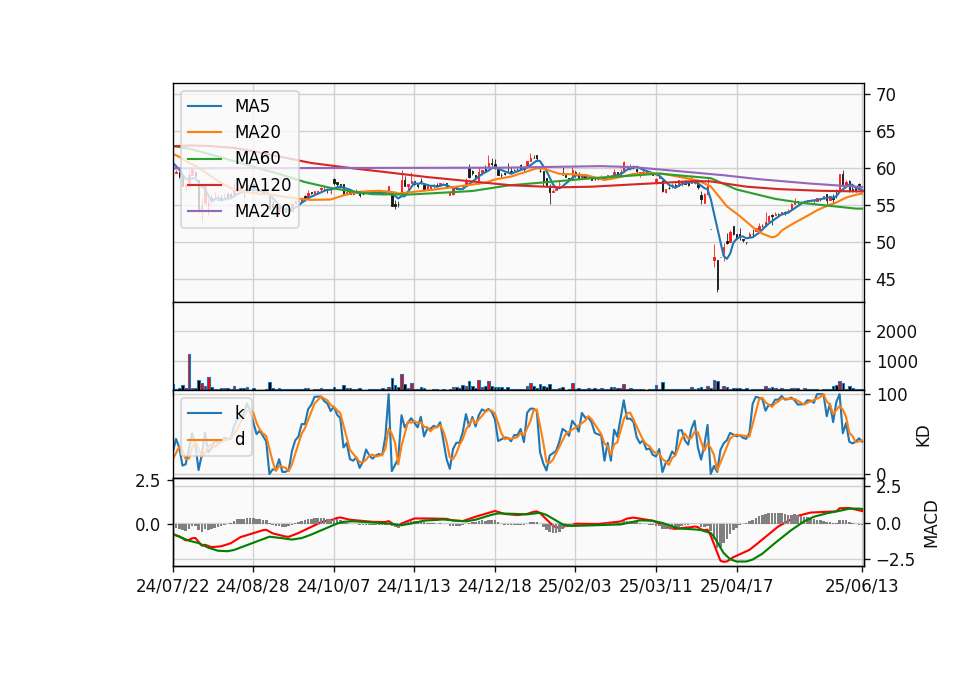Click the 25/02/03 date label
This screenshot has height=690, width=960.
(x=575, y=586)
